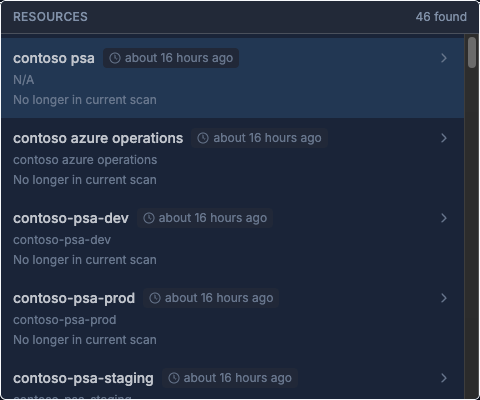The width and height of the screenshot is (480, 400).
Task: Click gray contoso-psa-prod subtitle
Action: [65, 320]
